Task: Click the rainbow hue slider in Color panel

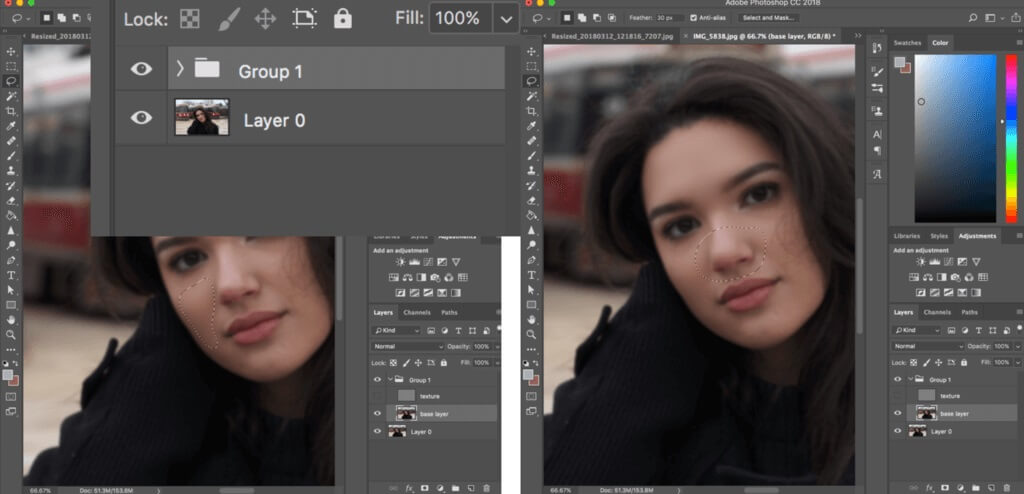Action: click(x=1012, y=139)
